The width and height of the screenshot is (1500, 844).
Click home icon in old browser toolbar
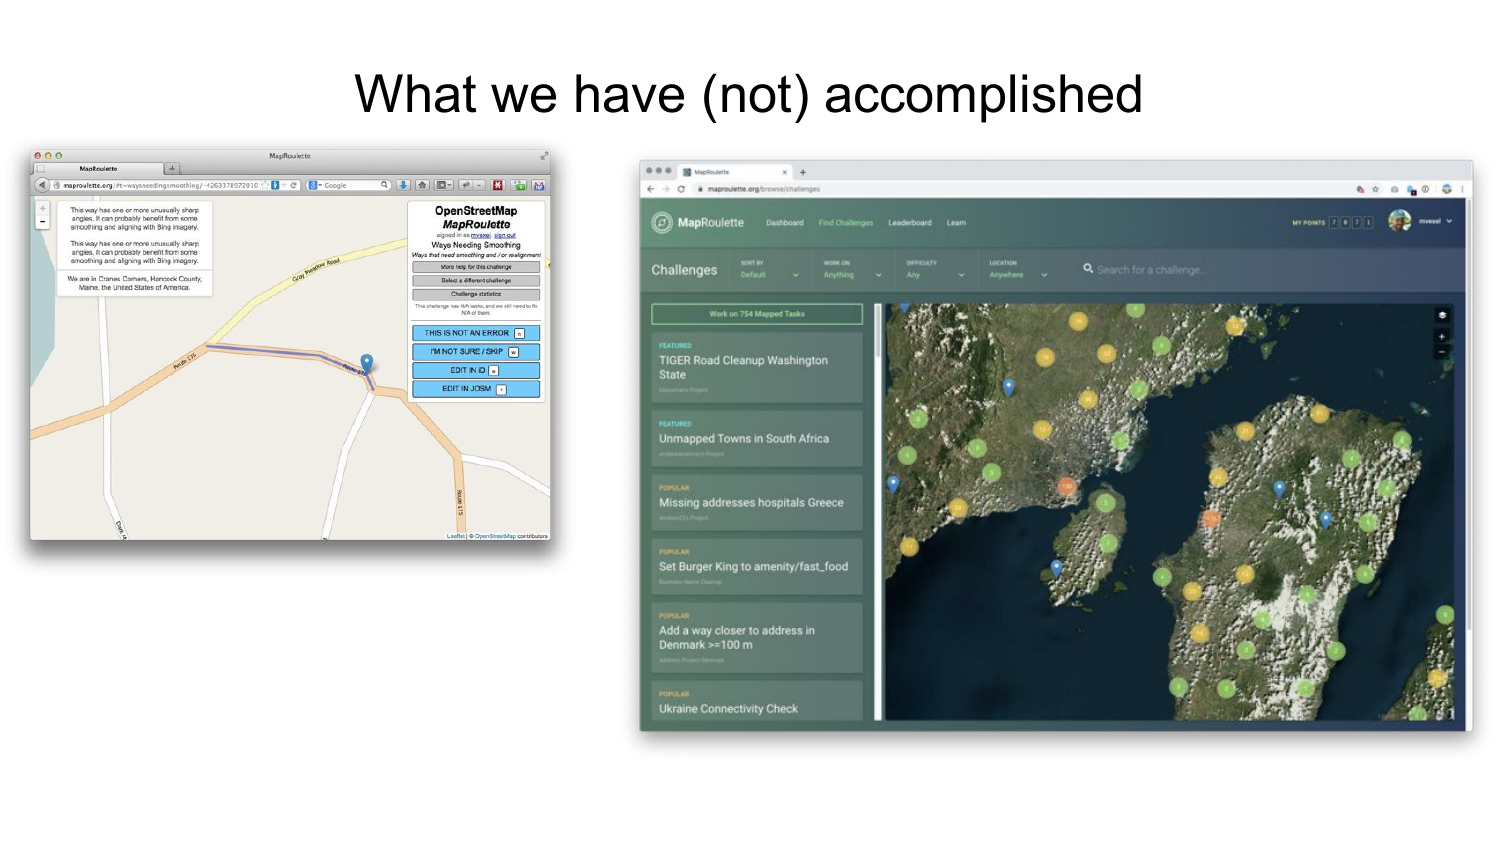pyautogui.click(x=422, y=185)
